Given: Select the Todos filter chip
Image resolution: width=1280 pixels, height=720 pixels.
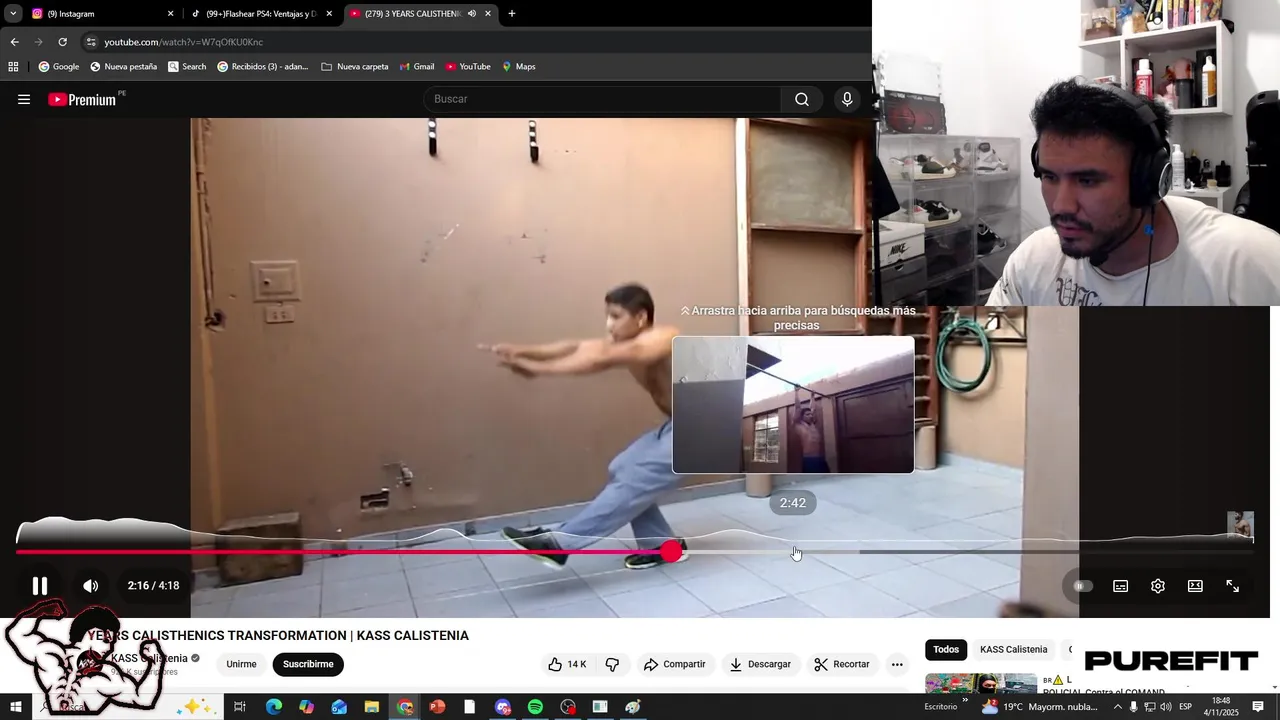Looking at the screenshot, I should pos(946,650).
